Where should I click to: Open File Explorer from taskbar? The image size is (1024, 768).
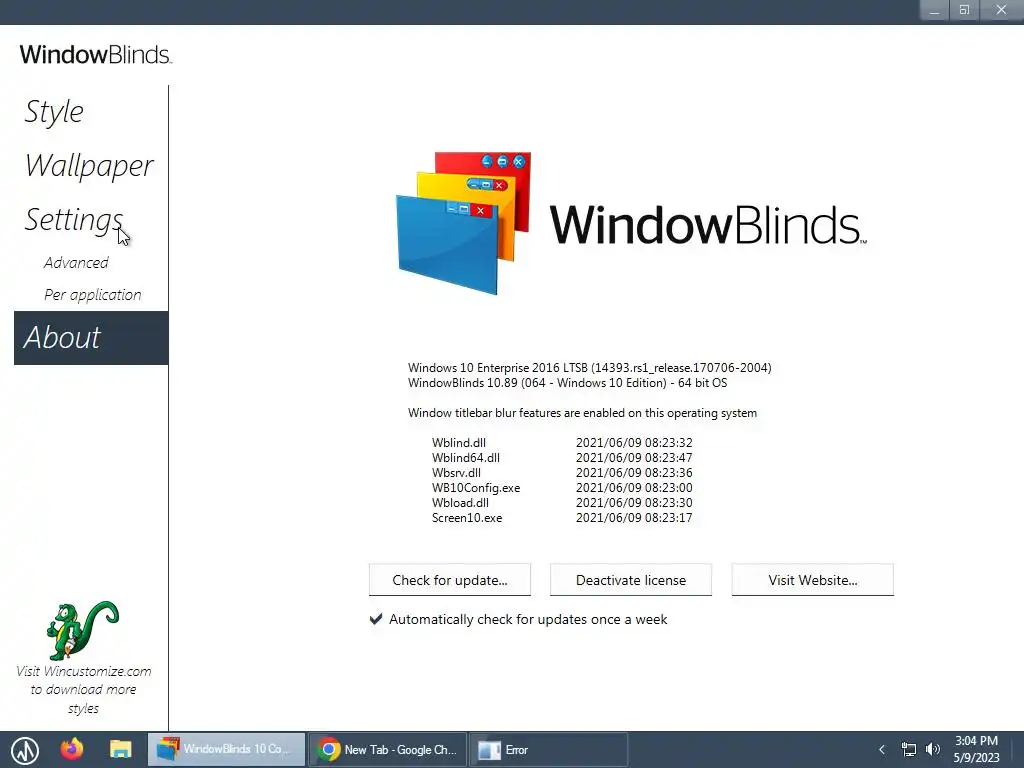[x=121, y=749]
